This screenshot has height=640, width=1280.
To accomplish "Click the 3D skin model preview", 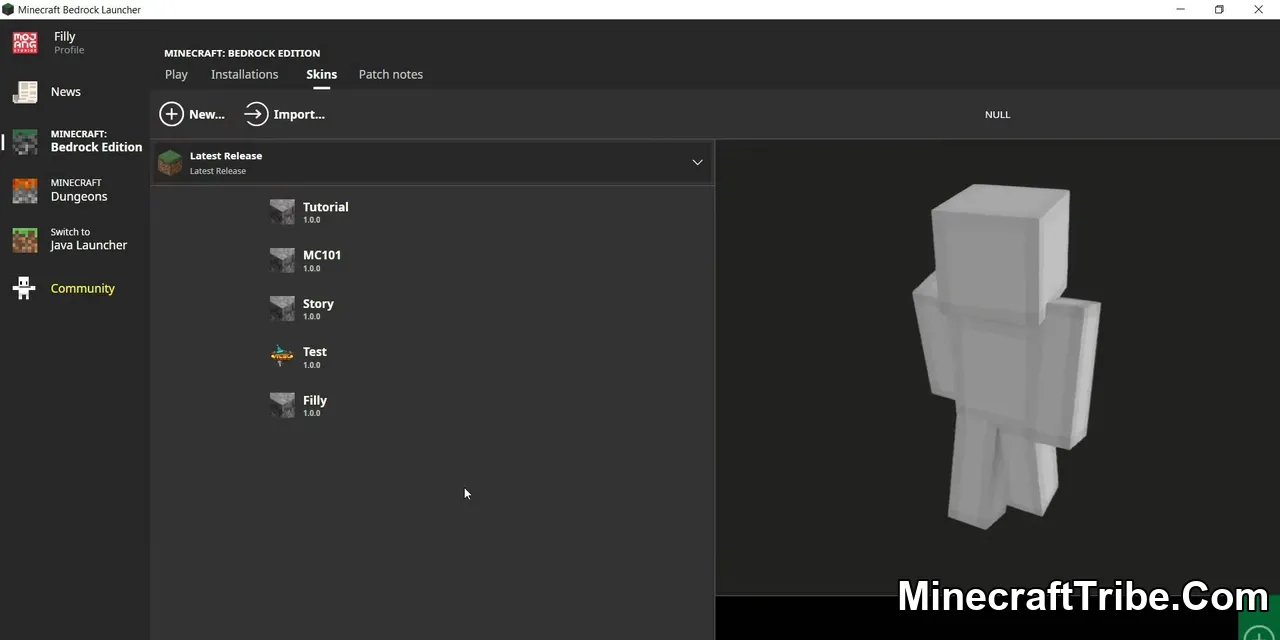I will coord(1004,355).
